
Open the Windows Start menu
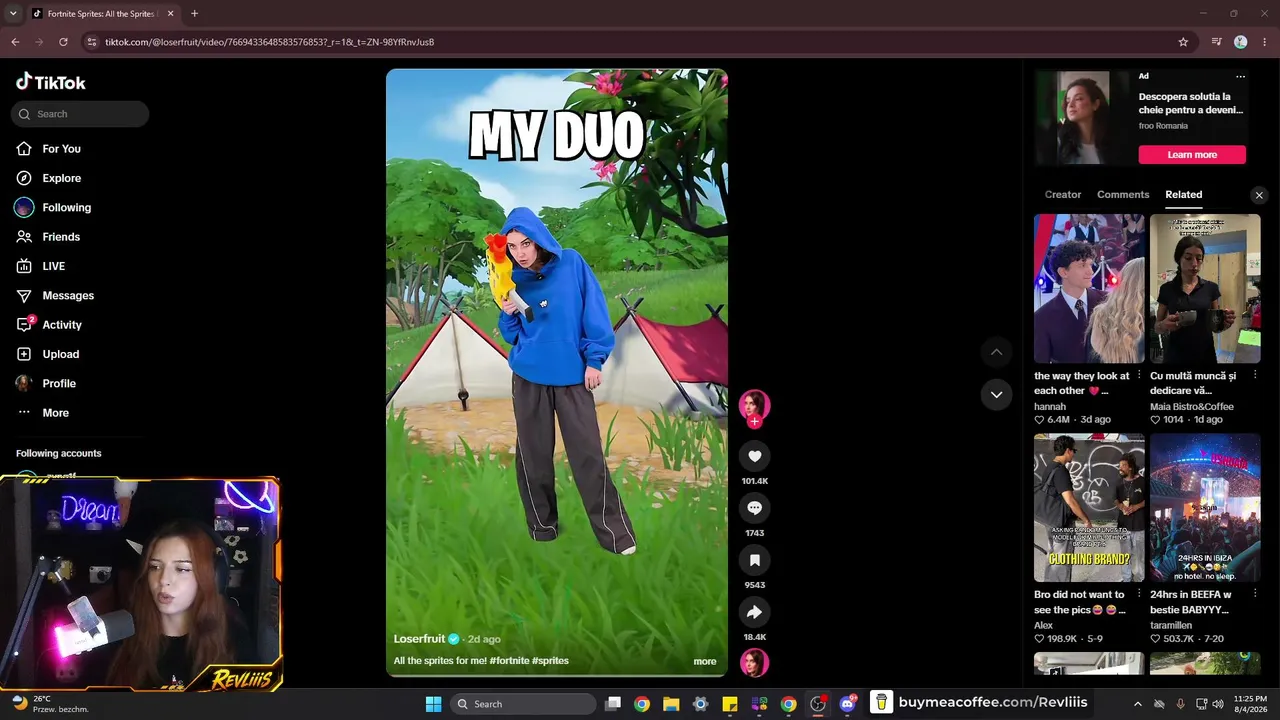433,704
